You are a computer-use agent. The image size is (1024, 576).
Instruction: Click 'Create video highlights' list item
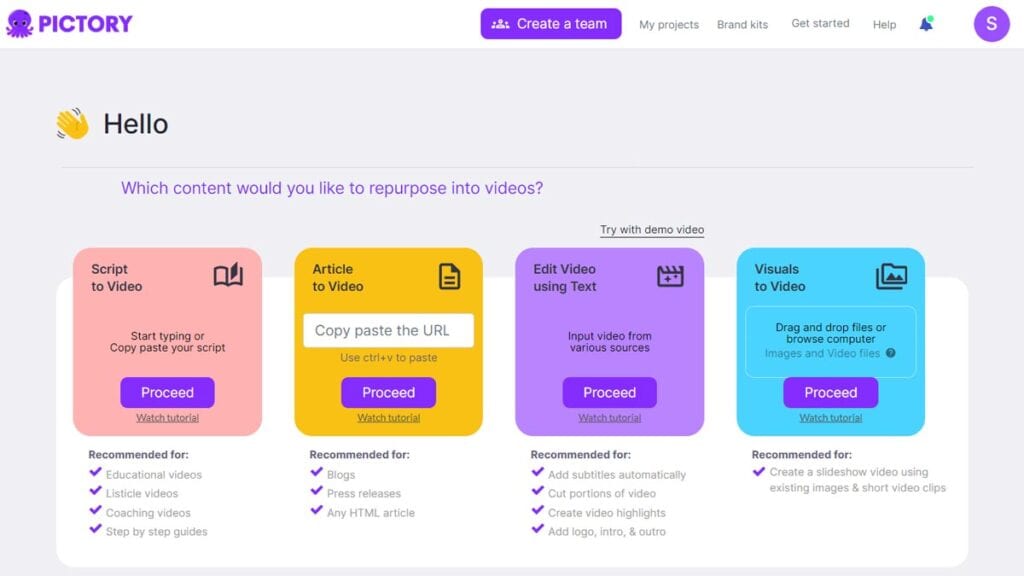click(607, 513)
